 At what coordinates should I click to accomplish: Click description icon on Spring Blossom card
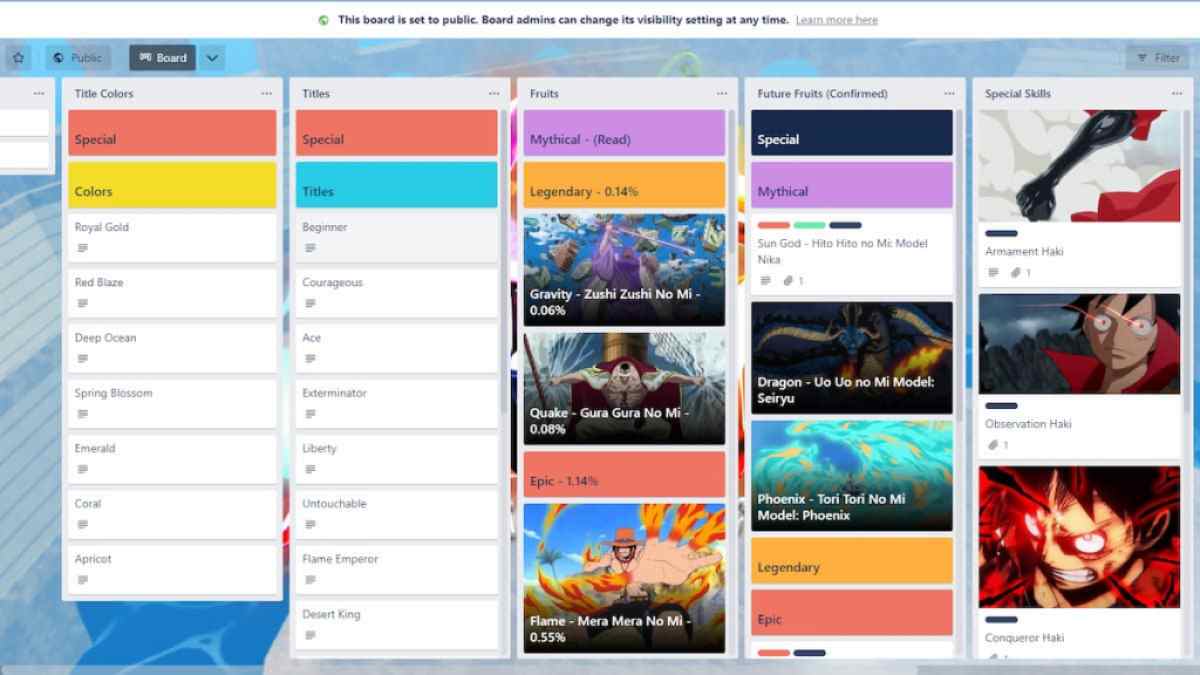pyautogui.click(x=83, y=414)
